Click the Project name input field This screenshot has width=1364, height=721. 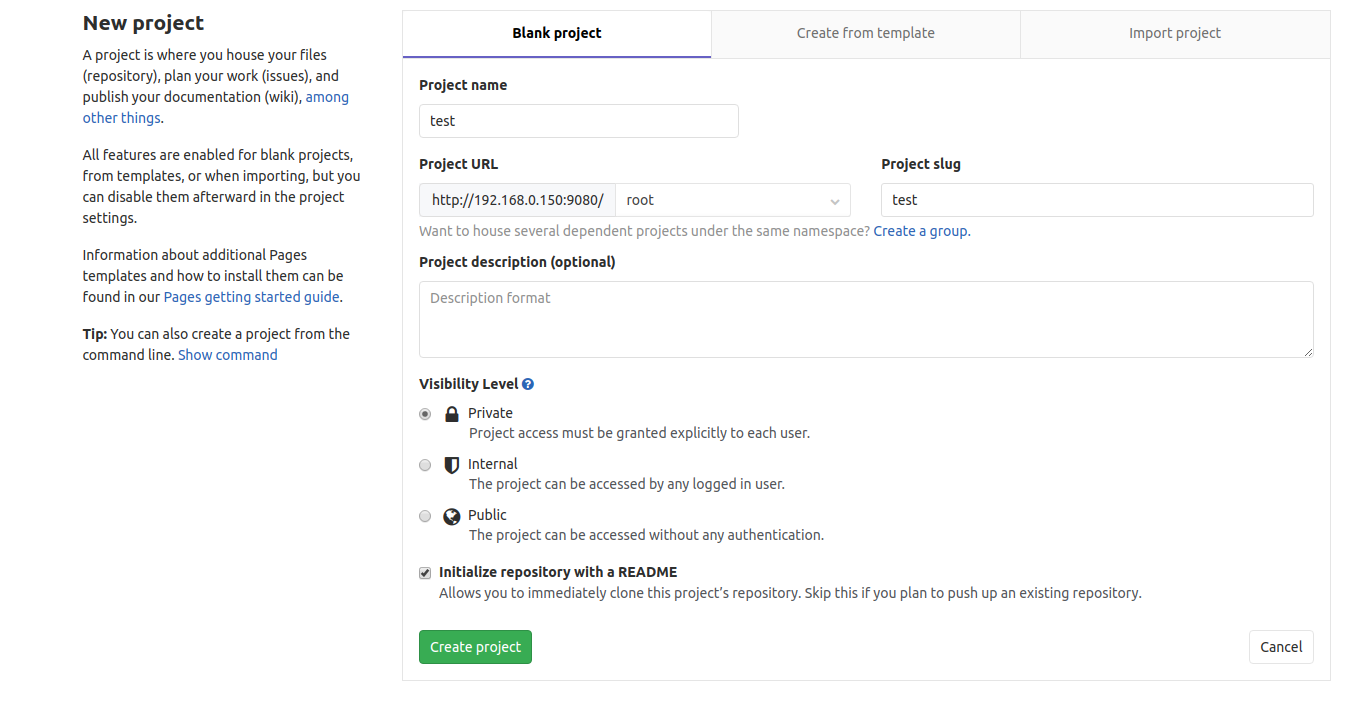pyautogui.click(x=578, y=121)
